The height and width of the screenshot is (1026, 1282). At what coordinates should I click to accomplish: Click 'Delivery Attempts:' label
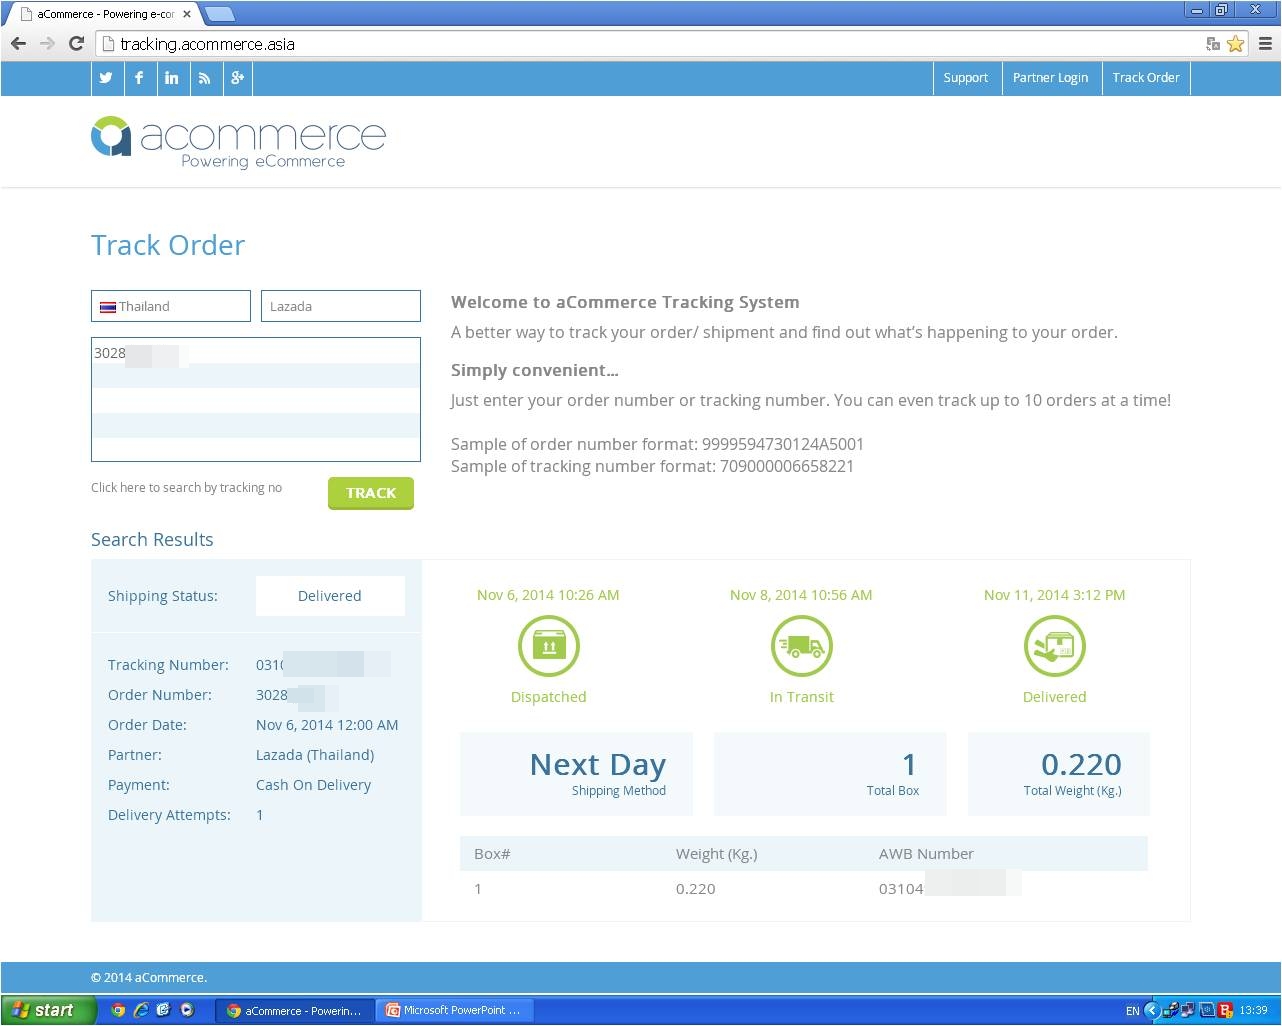click(x=169, y=815)
